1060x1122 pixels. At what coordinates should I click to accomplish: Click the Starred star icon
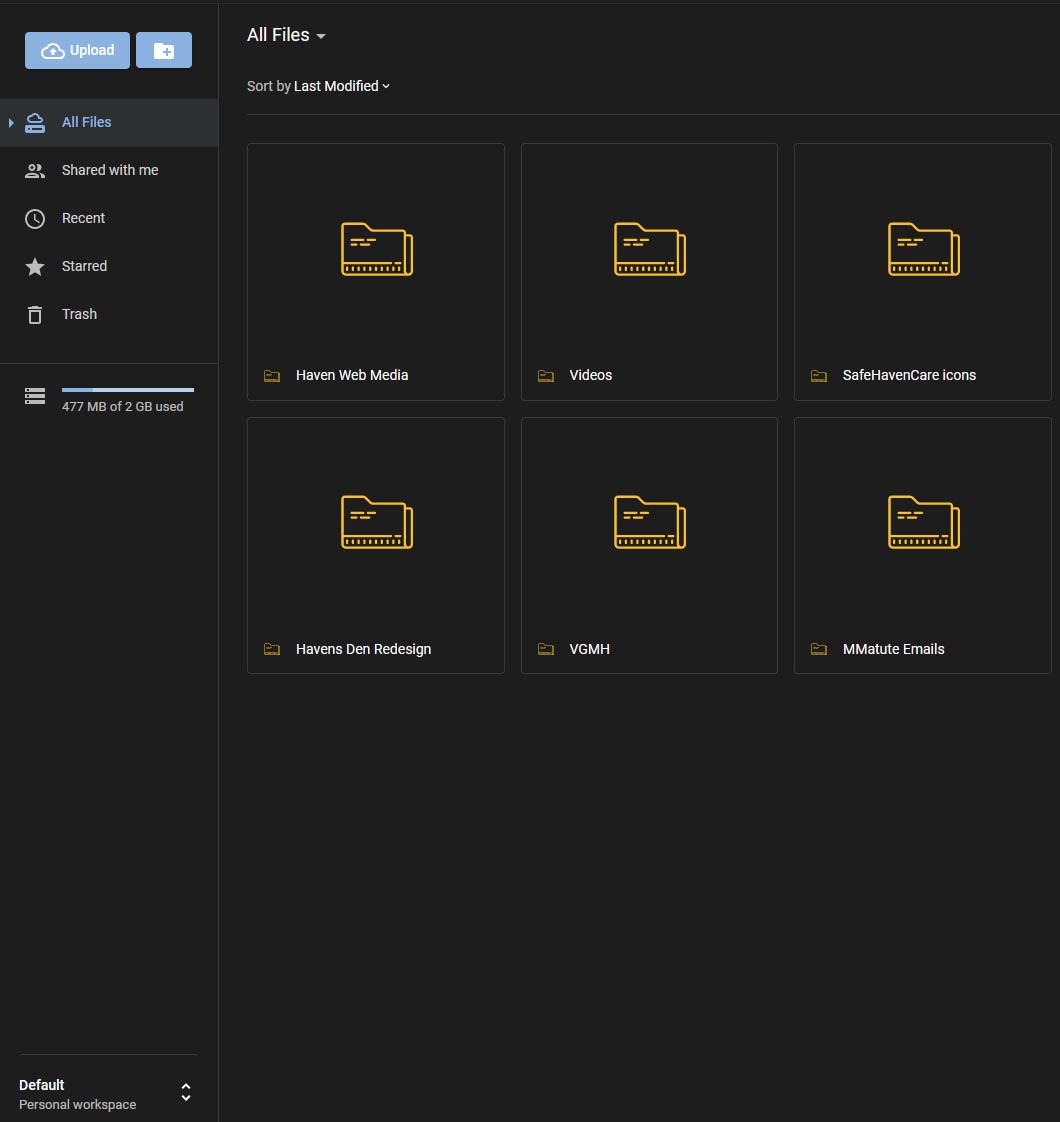click(35, 267)
